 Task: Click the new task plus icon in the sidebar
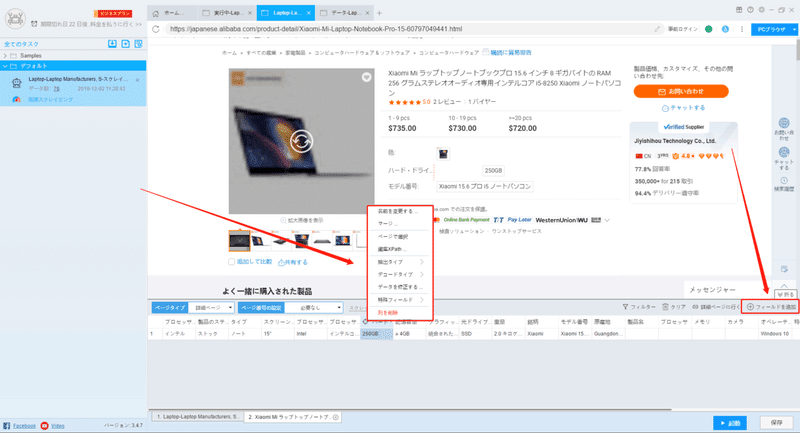(x=126, y=44)
